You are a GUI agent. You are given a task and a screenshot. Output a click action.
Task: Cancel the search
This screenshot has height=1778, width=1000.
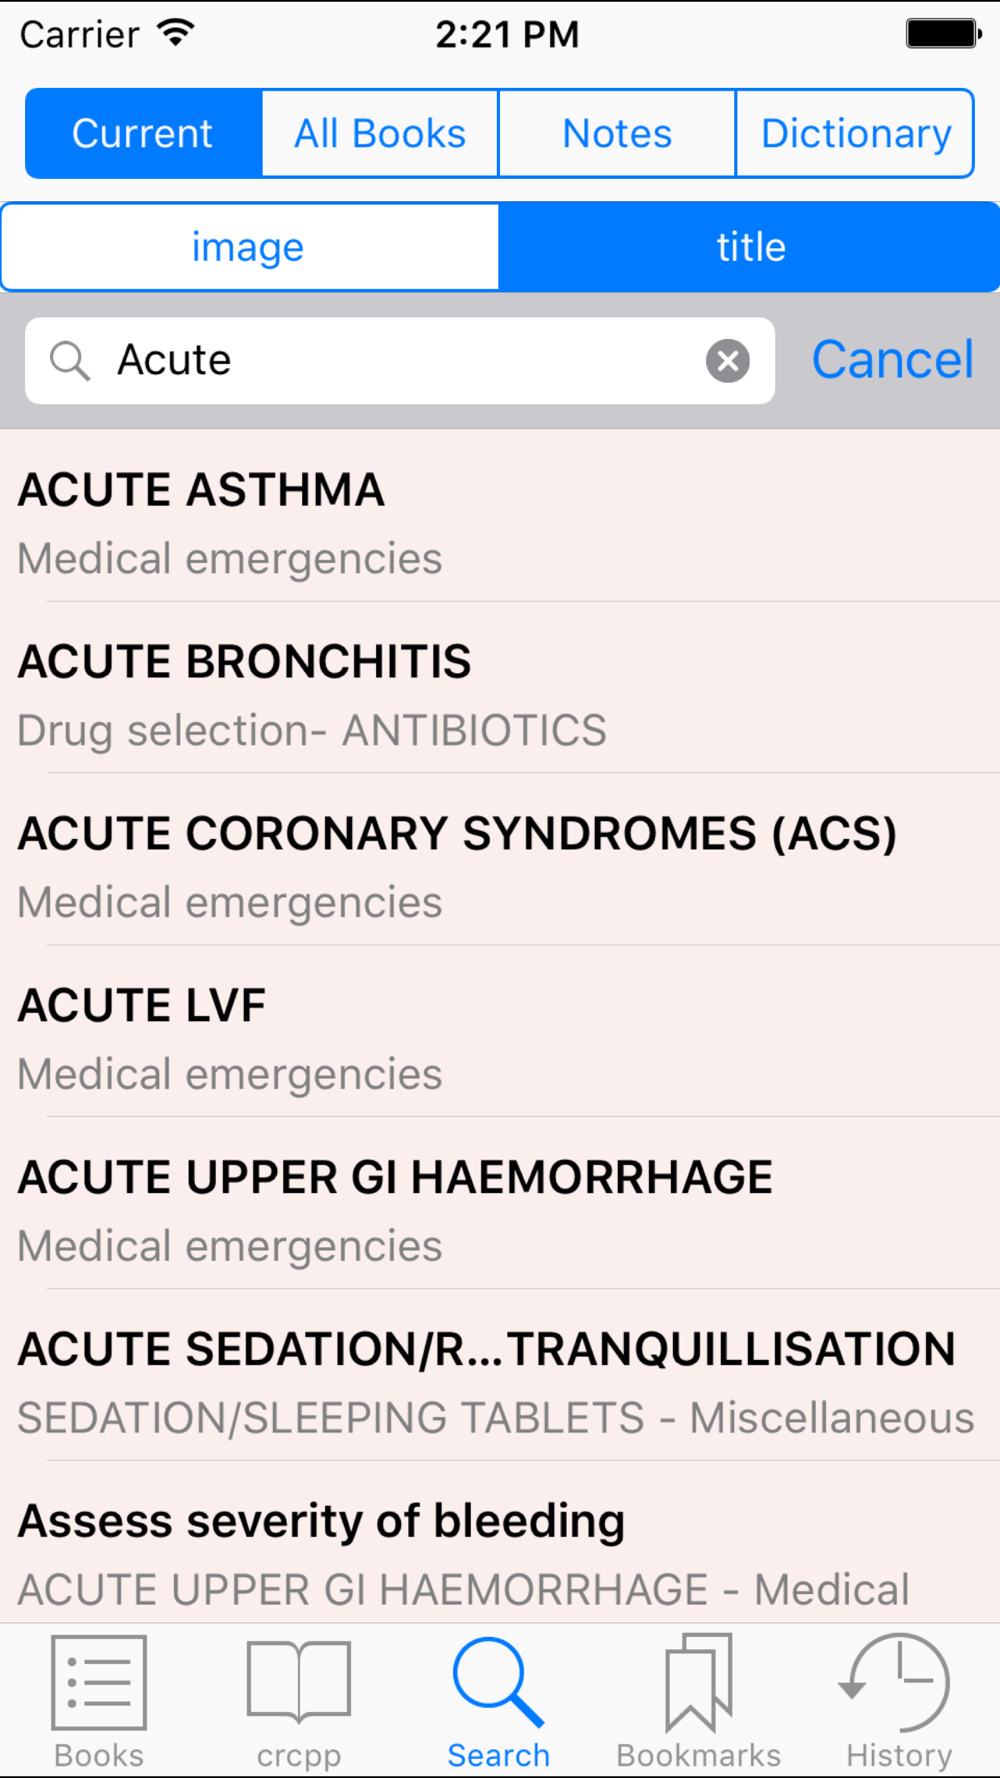(892, 360)
